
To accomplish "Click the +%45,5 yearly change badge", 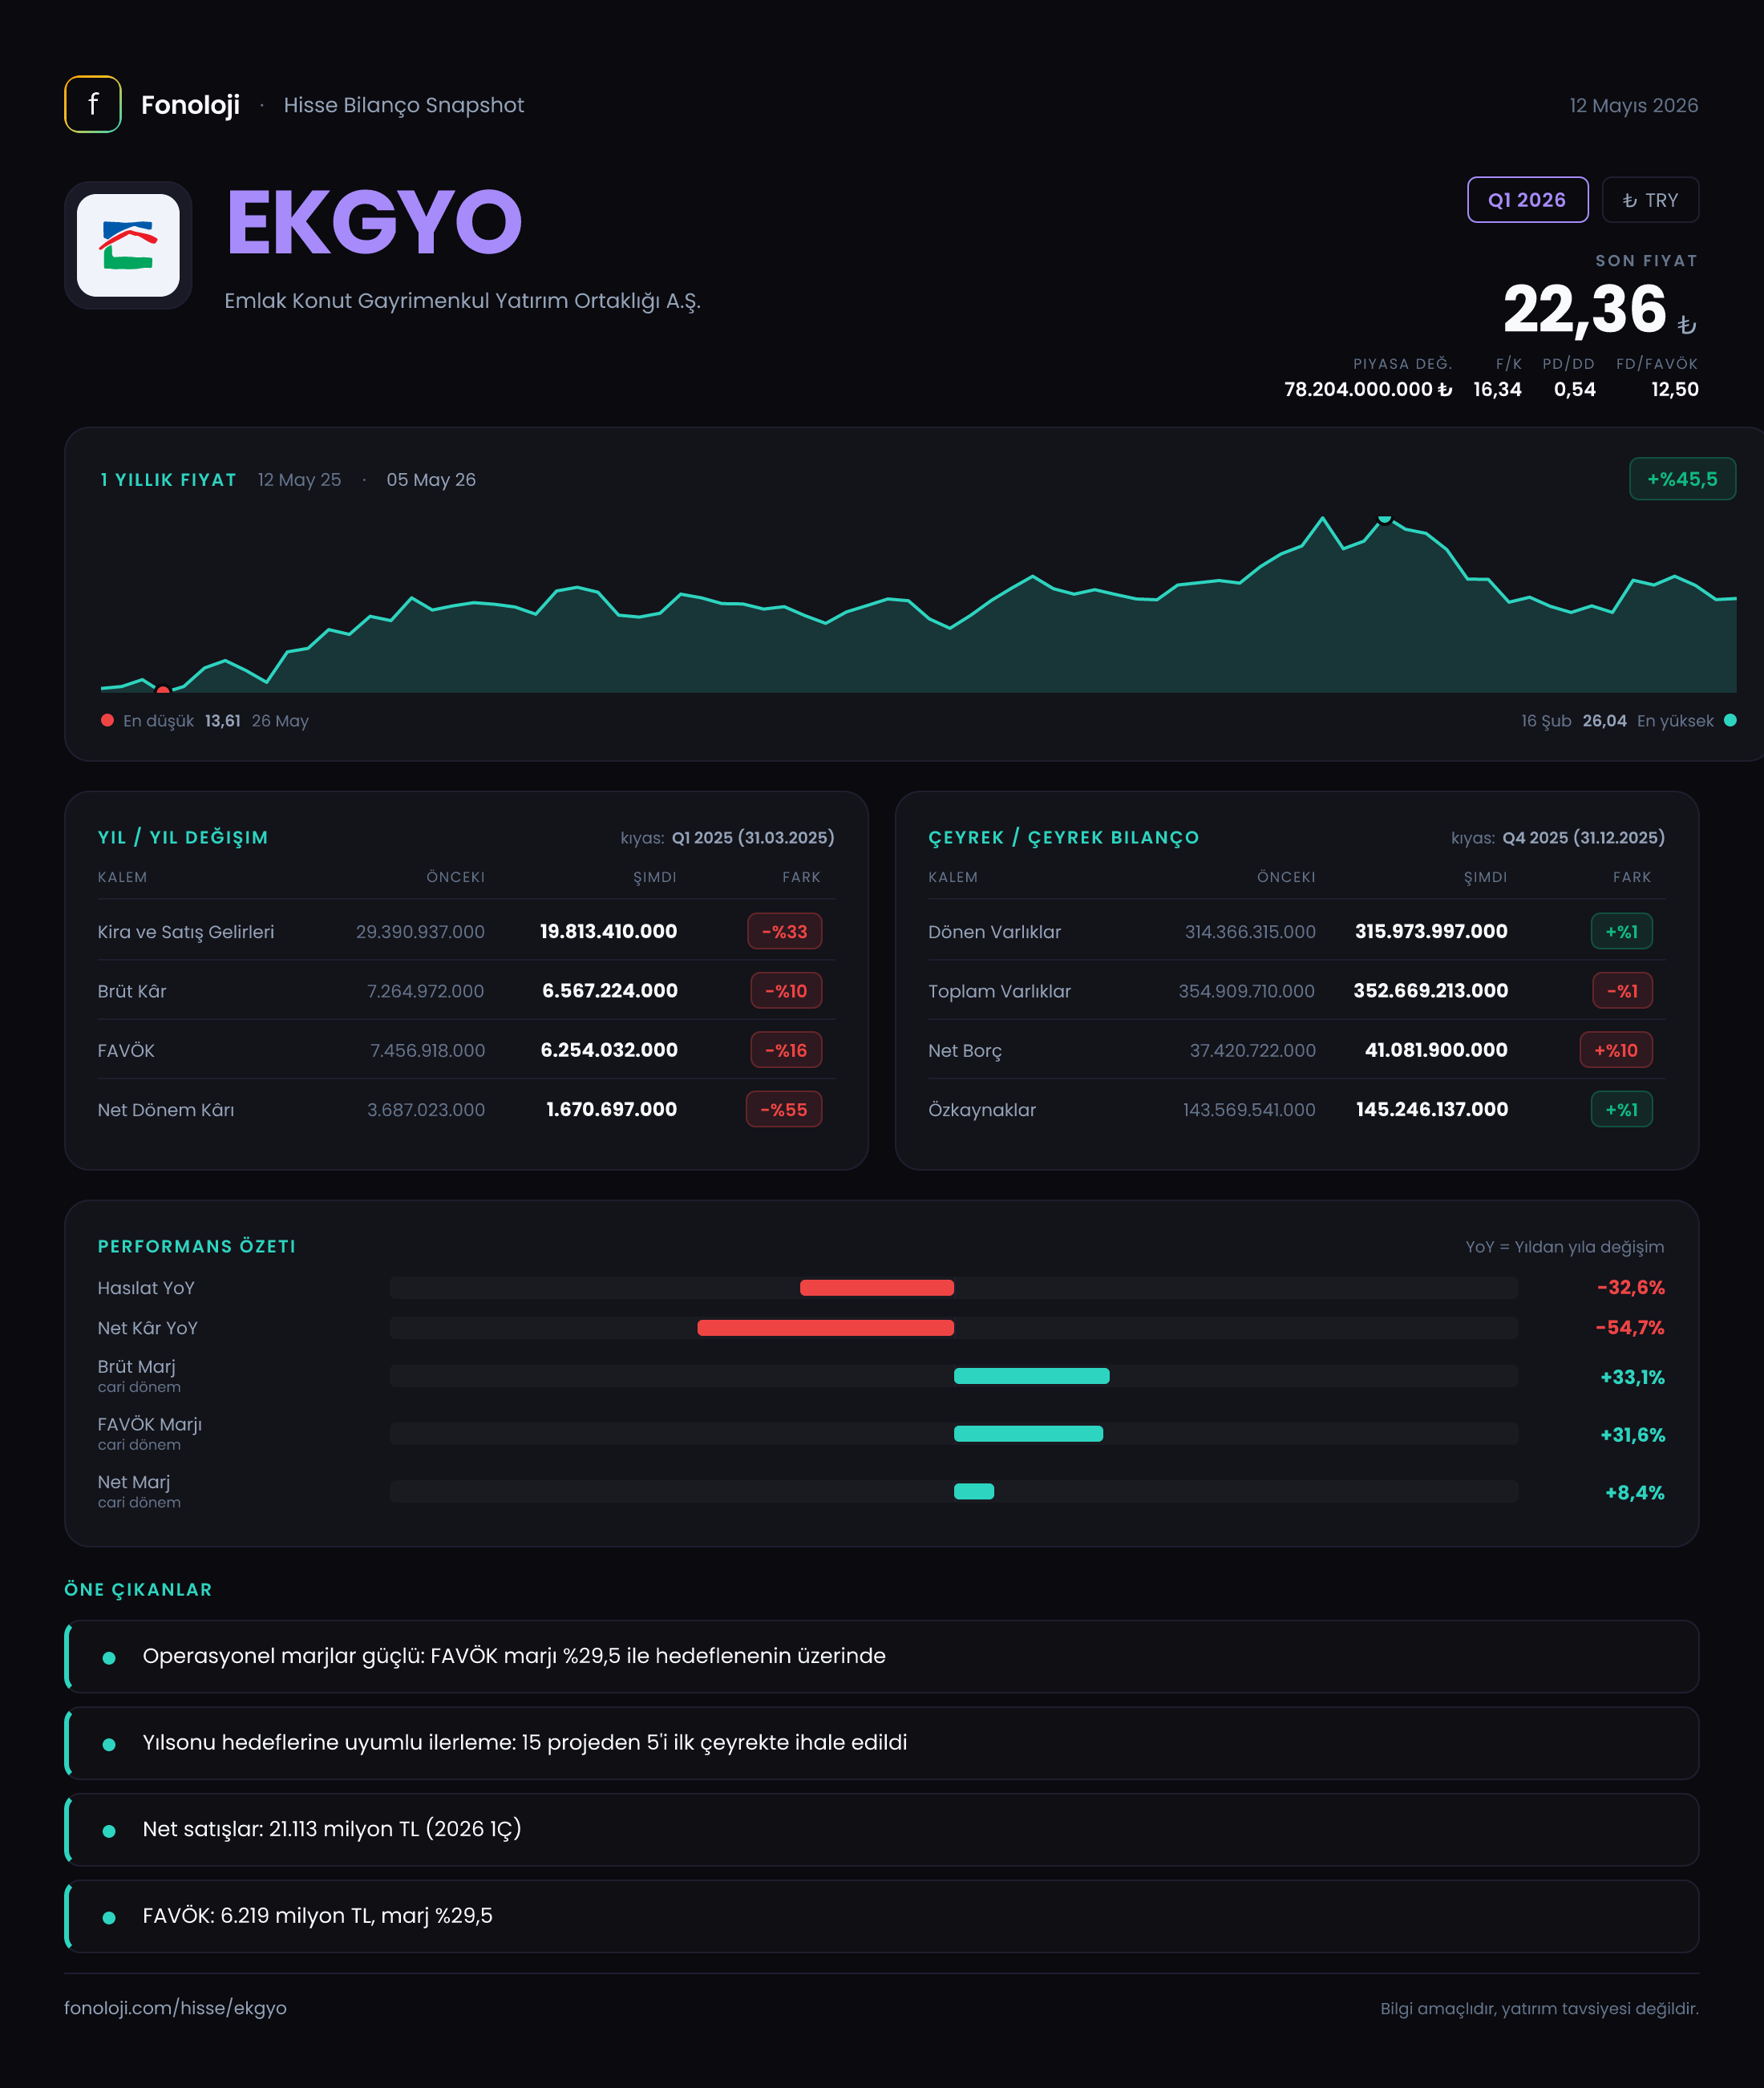I will click(x=1682, y=479).
